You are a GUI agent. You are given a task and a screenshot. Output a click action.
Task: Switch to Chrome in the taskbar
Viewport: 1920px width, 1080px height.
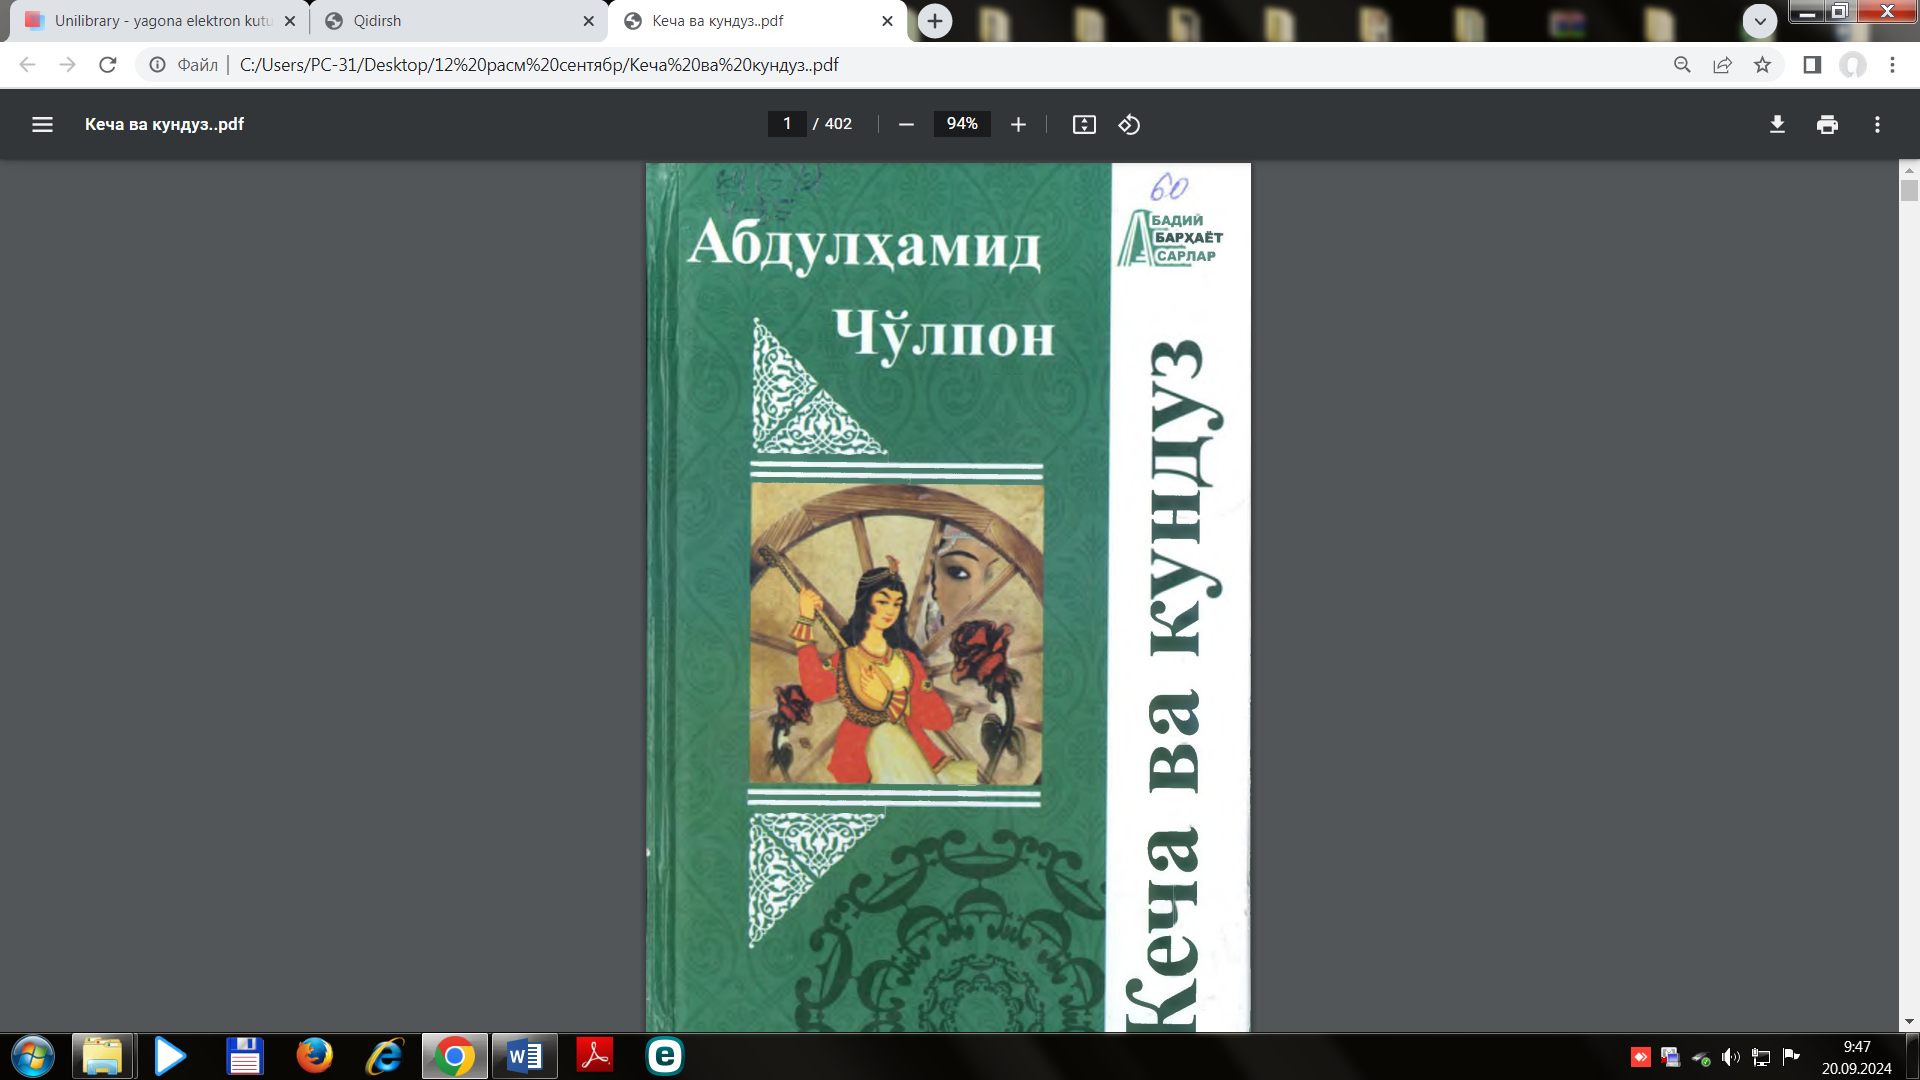[x=454, y=1056]
